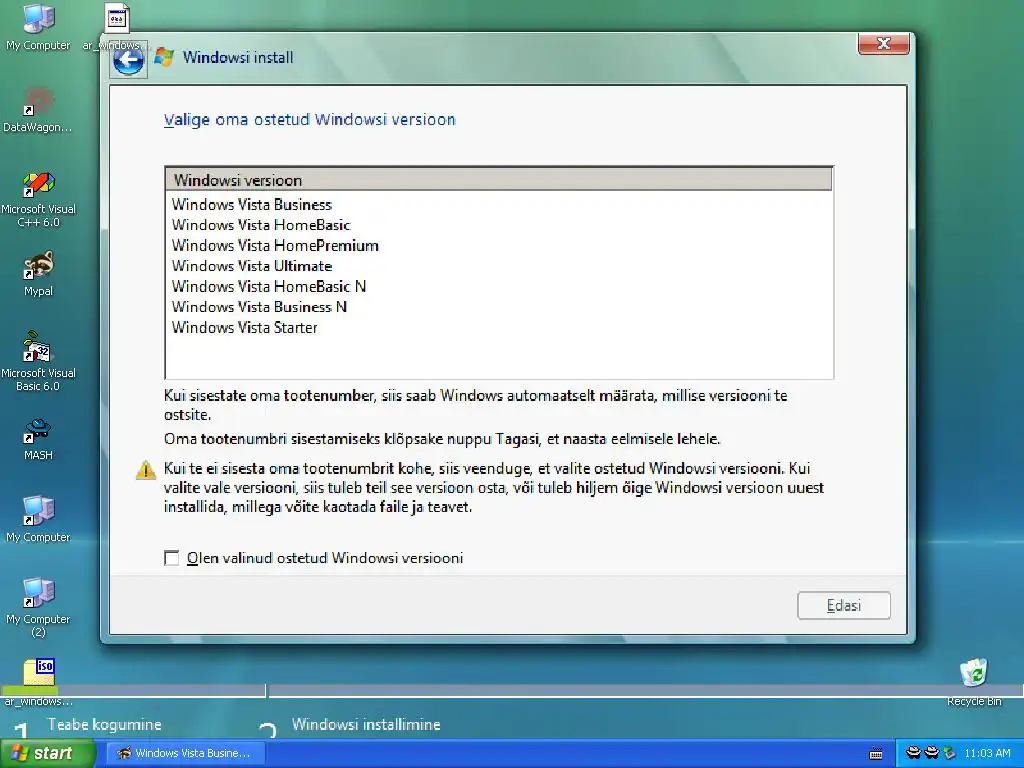
Task: Pick Windows Vista Ultimate from the list
Action: pos(251,266)
